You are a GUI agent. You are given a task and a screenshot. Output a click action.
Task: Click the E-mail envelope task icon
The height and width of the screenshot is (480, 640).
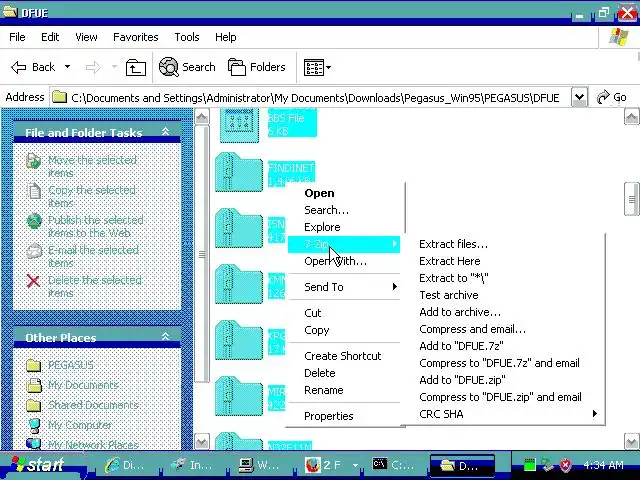pos(33,251)
